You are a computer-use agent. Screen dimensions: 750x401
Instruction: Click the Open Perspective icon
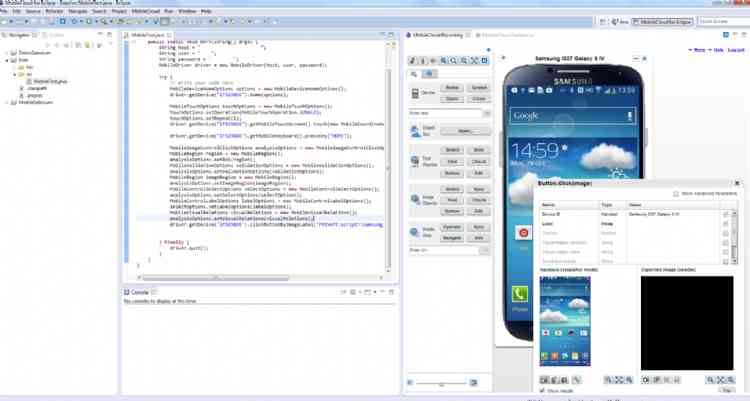coord(602,22)
